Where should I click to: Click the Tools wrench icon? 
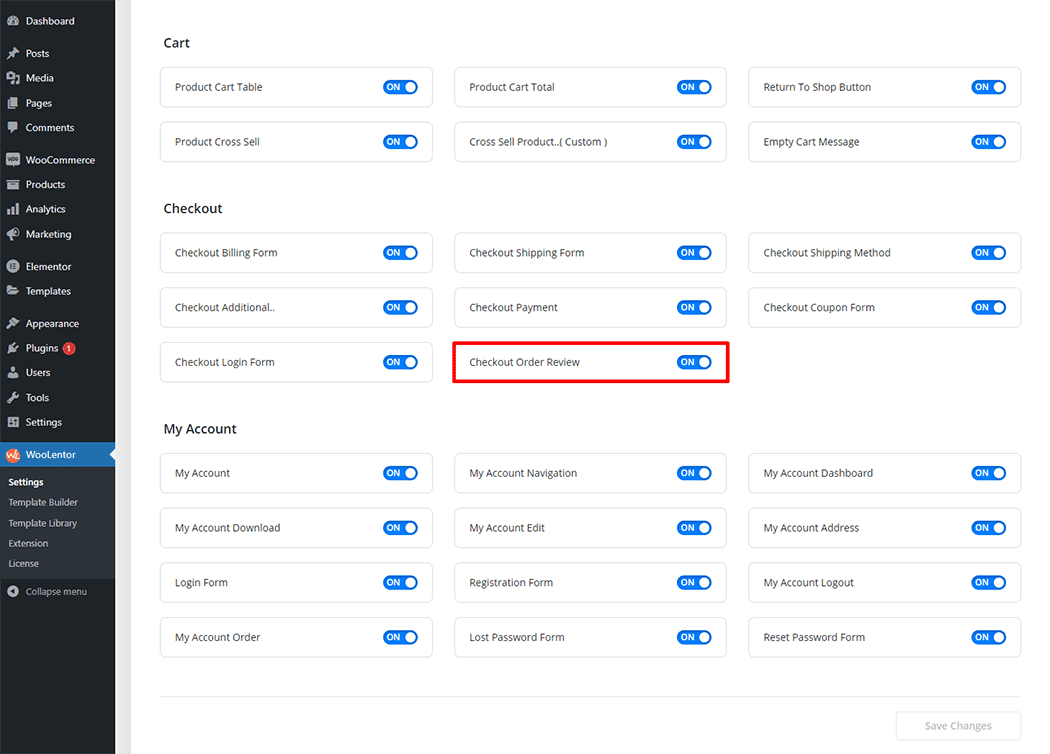coord(12,398)
